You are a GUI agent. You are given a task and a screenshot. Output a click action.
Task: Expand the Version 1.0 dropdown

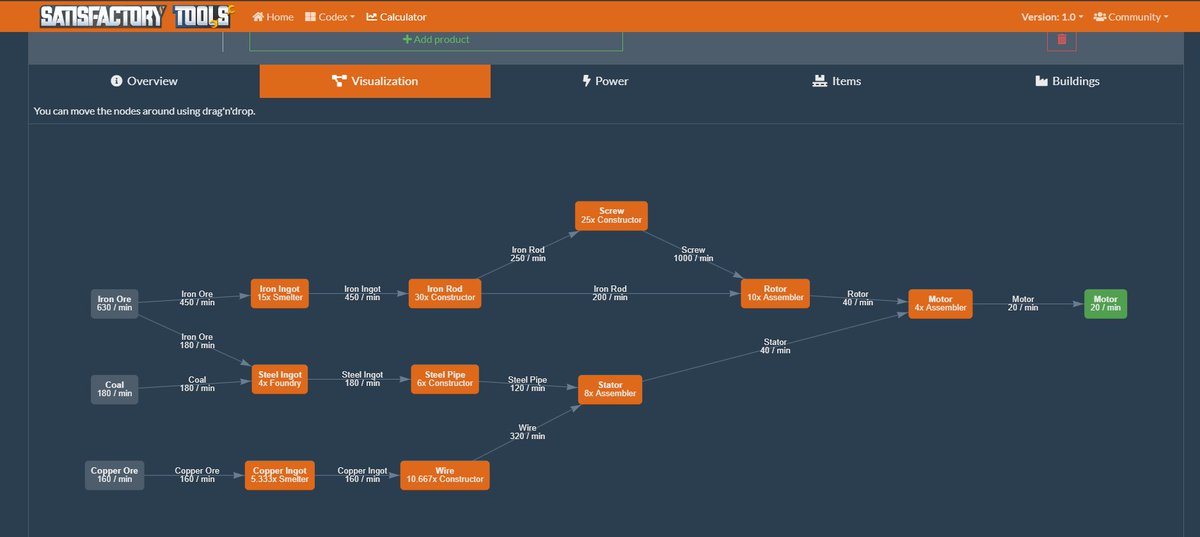tap(1051, 17)
